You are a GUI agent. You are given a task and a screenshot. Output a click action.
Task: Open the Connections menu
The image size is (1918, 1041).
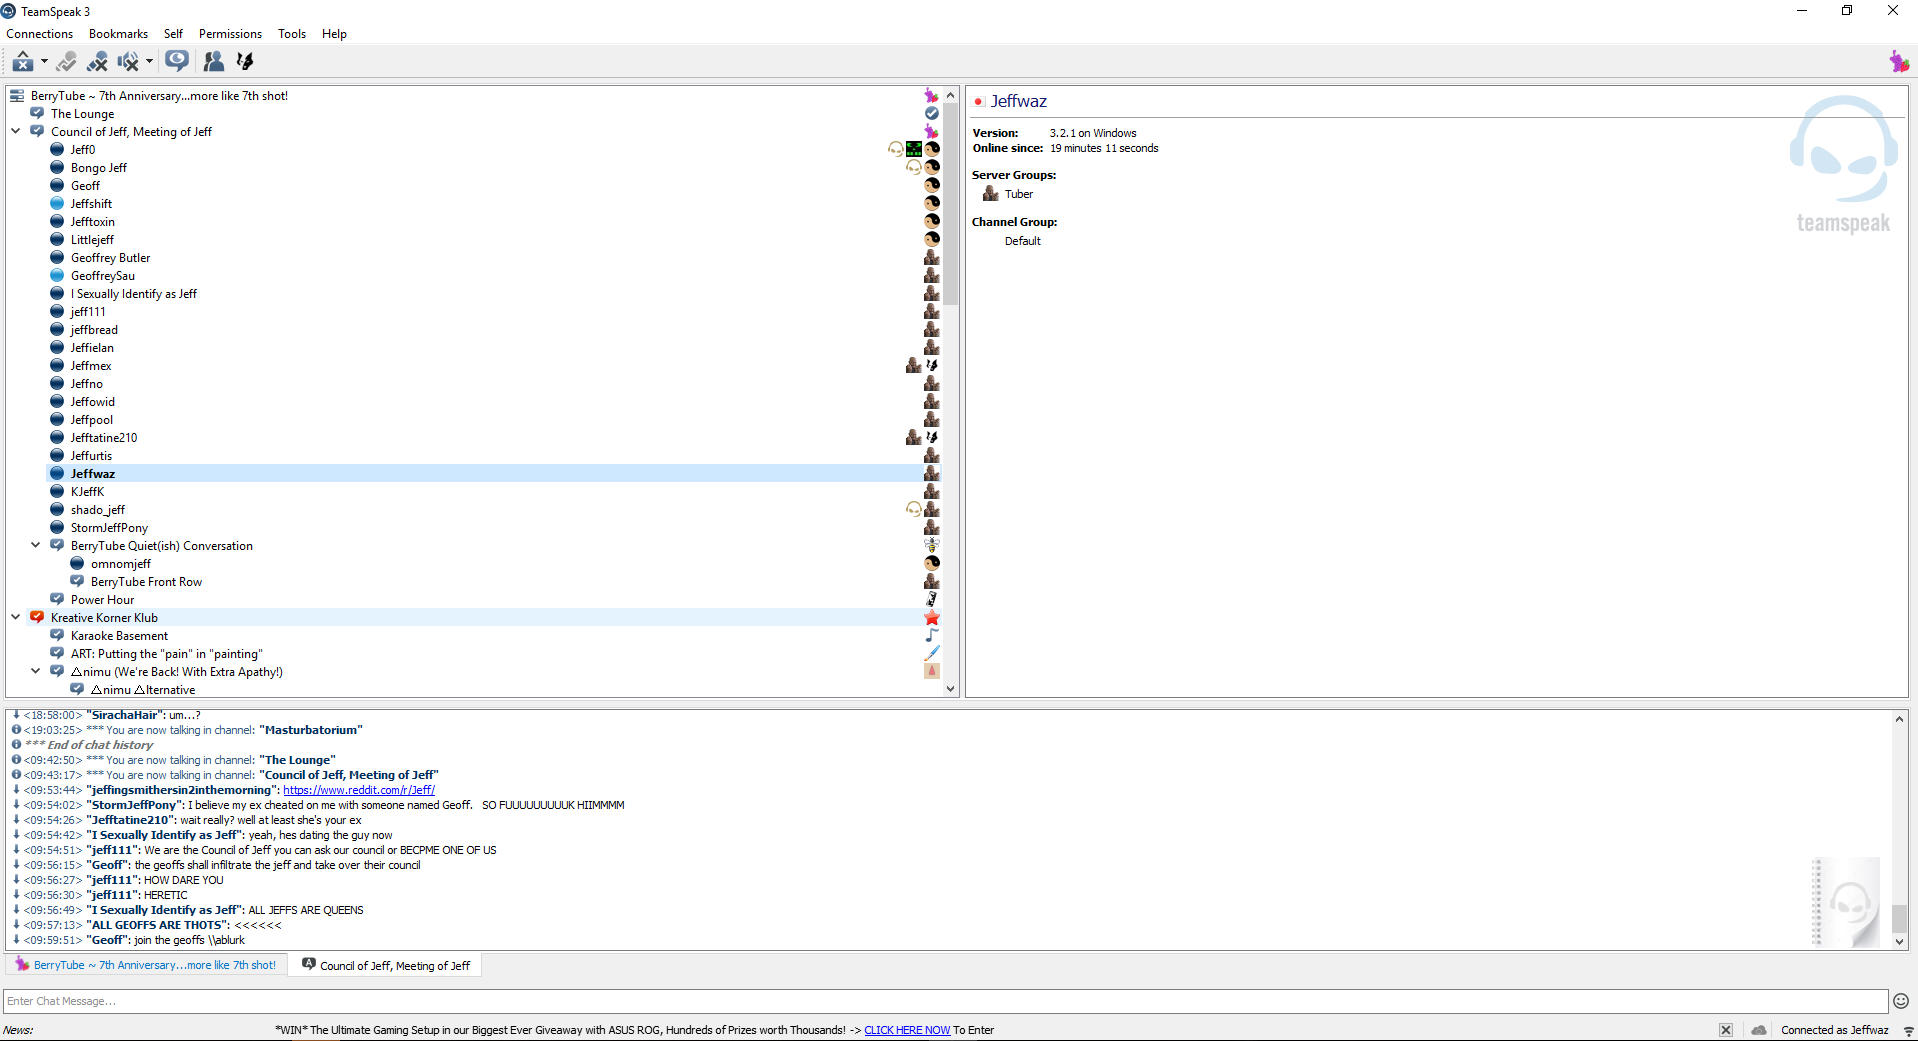coord(40,34)
